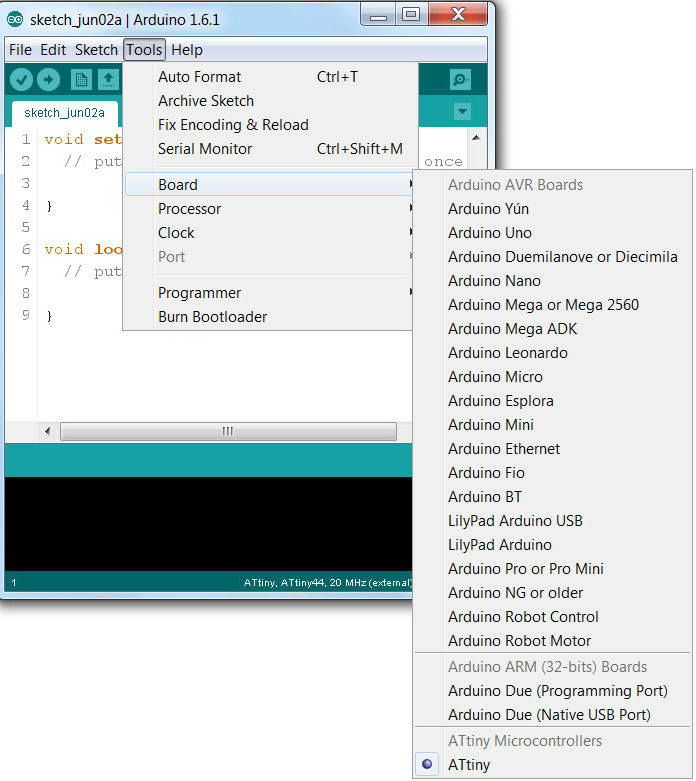Select Arduino Robot Control board
The image size is (696, 781).
553,616
